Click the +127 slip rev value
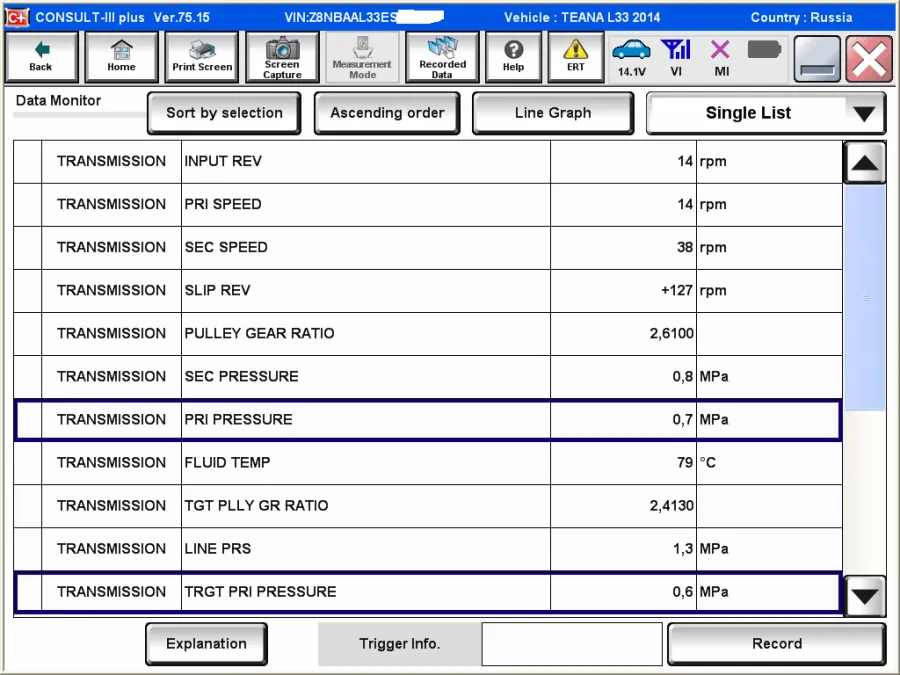This screenshot has width=900, height=675. pyautogui.click(x=677, y=290)
